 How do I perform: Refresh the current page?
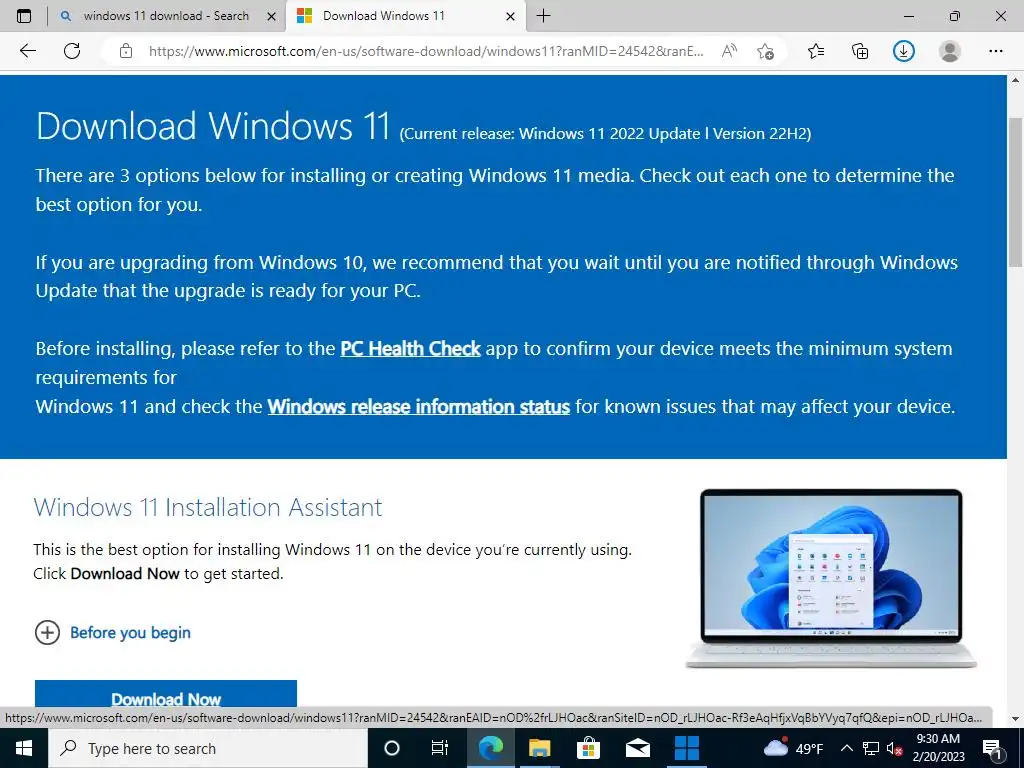coord(72,51)
